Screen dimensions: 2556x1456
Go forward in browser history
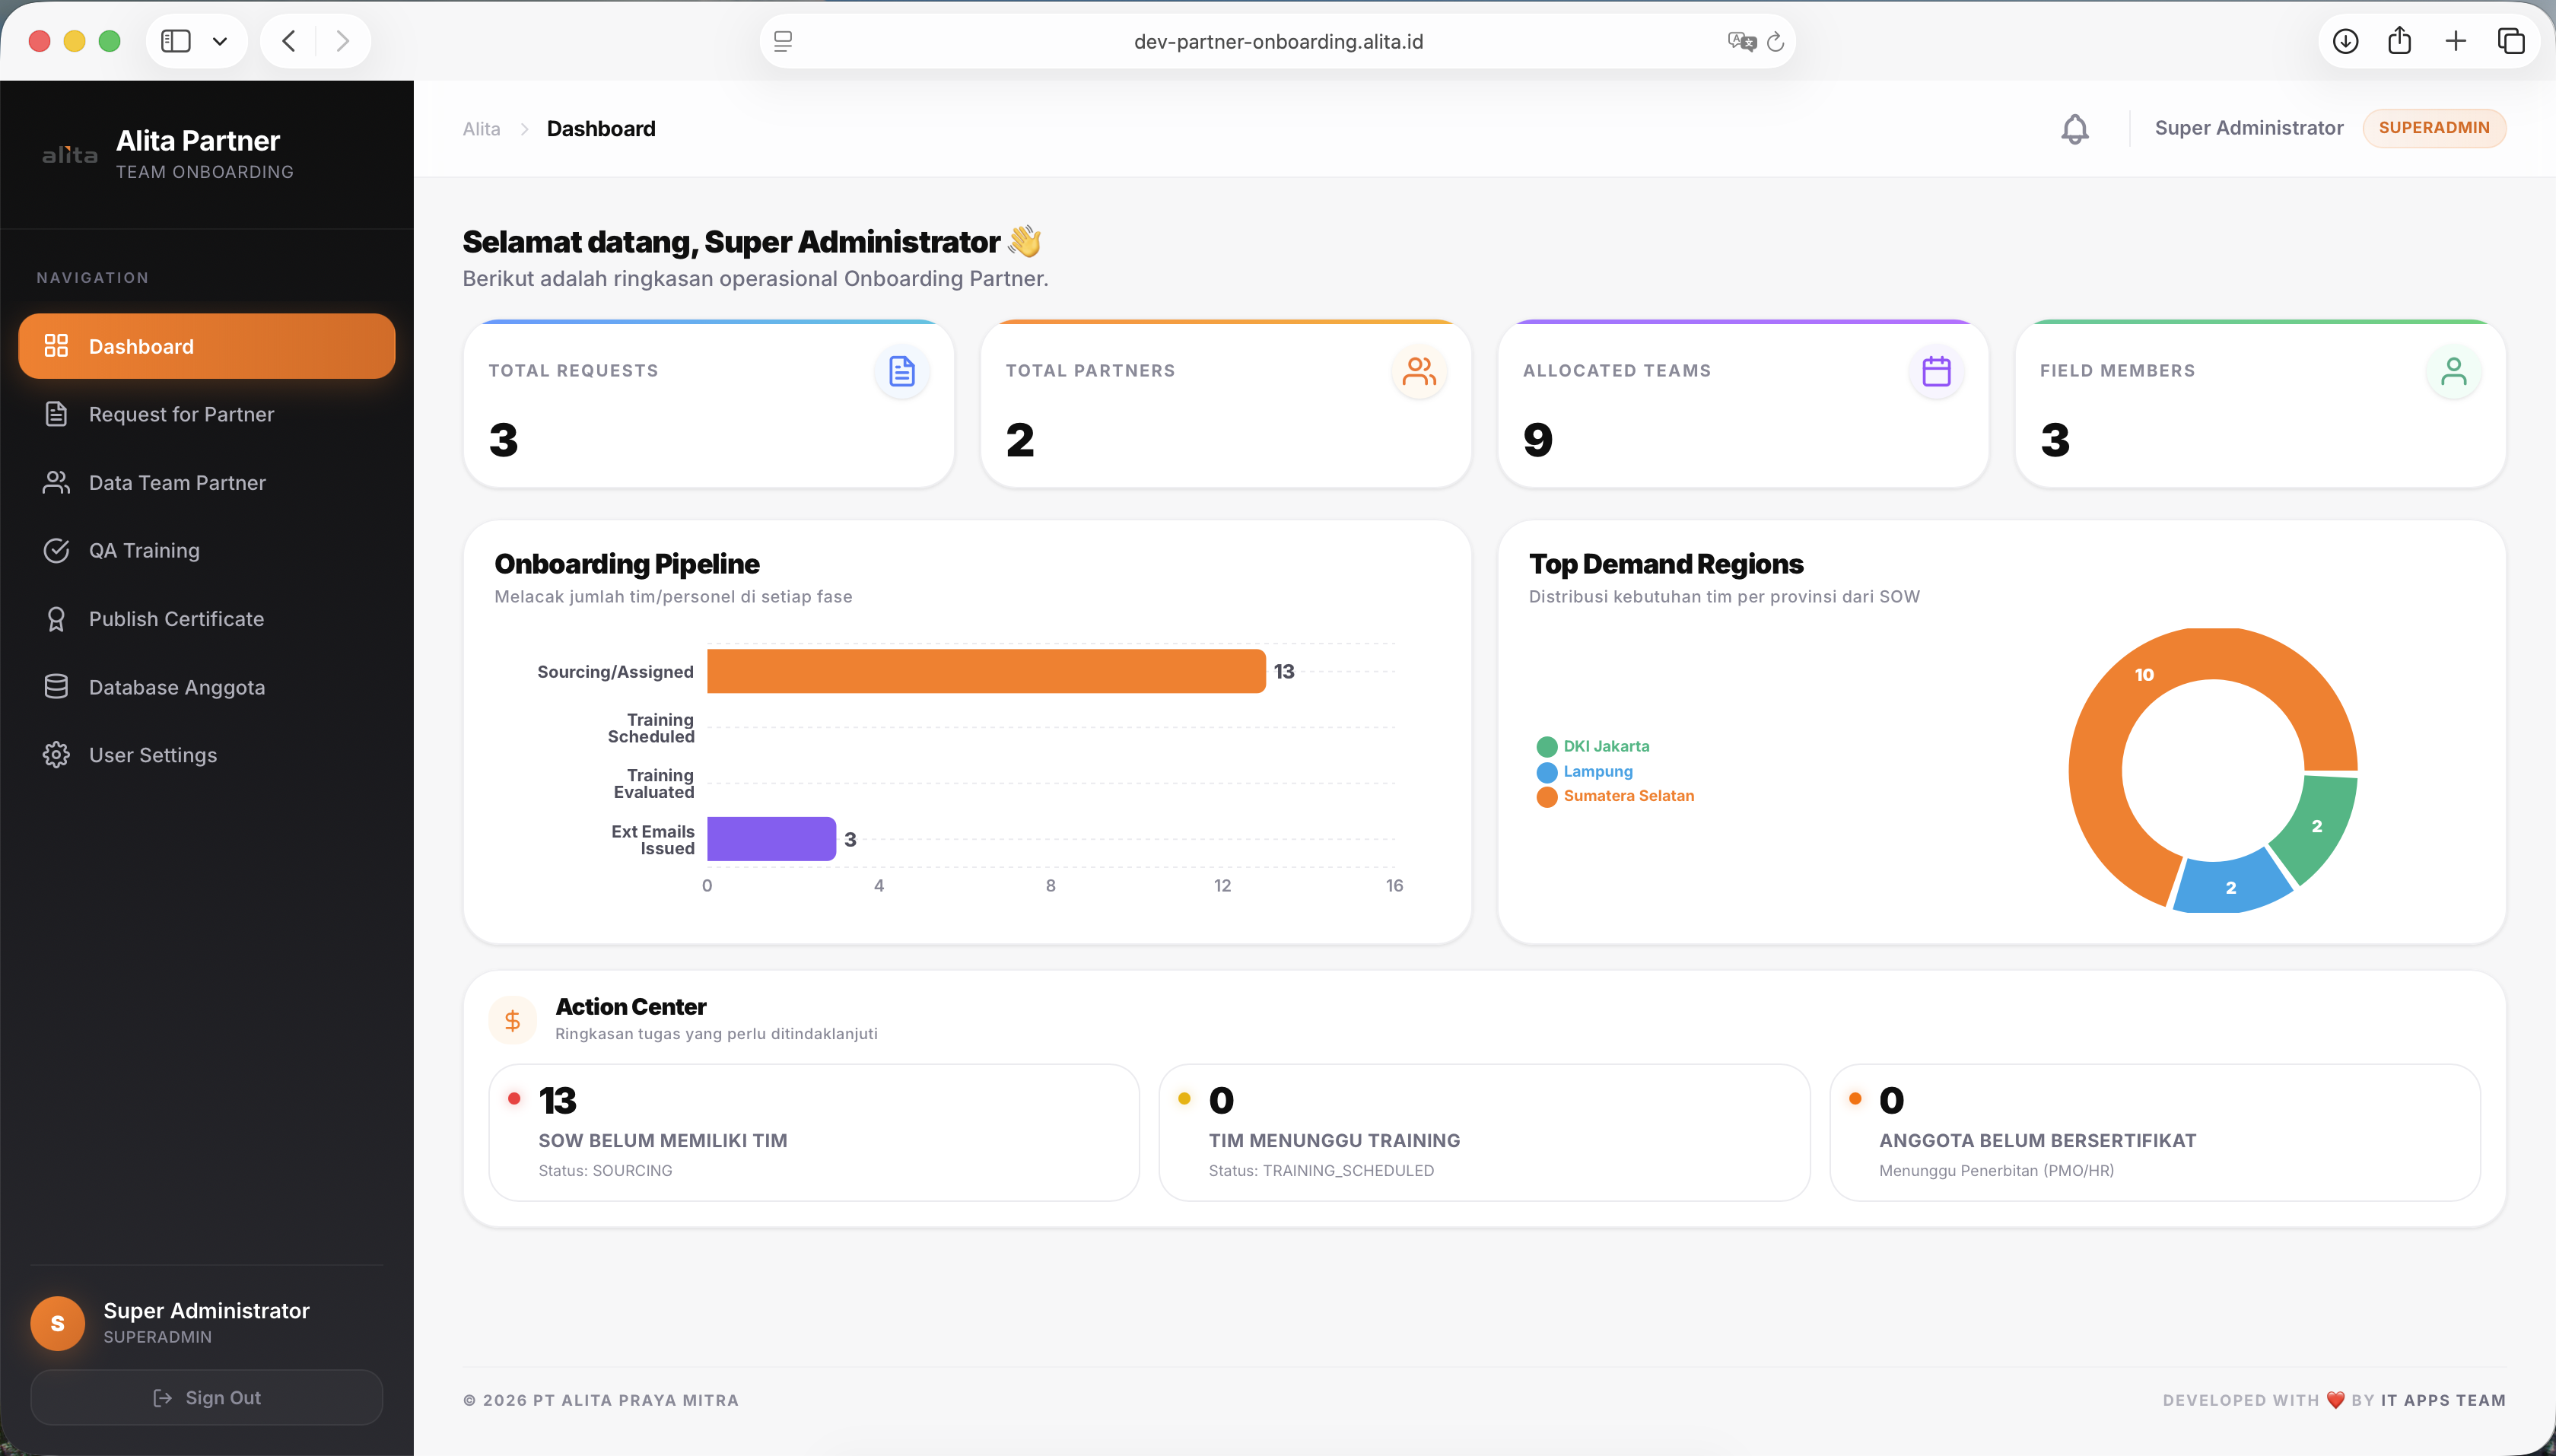(x=342, y=41)
